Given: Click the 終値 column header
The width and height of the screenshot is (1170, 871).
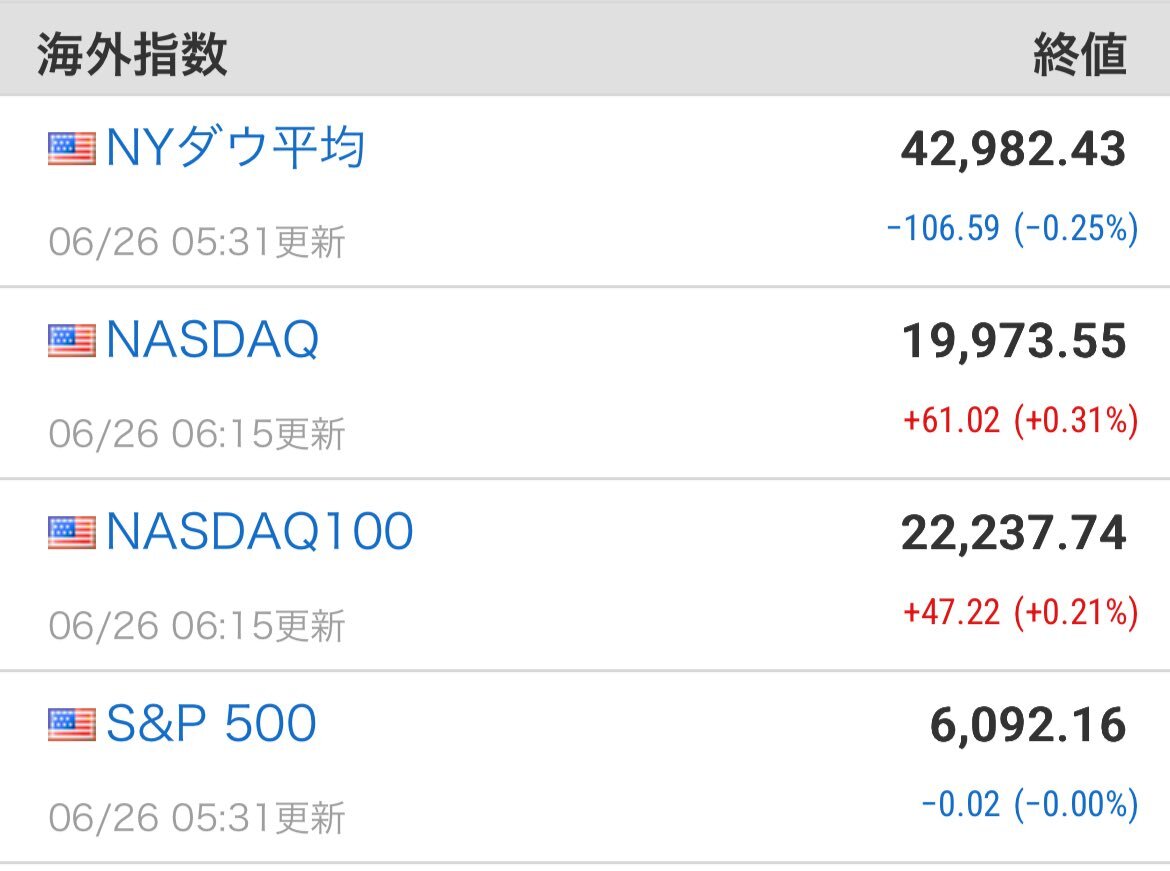Looking at the screenshot, I should point(1080,54).
